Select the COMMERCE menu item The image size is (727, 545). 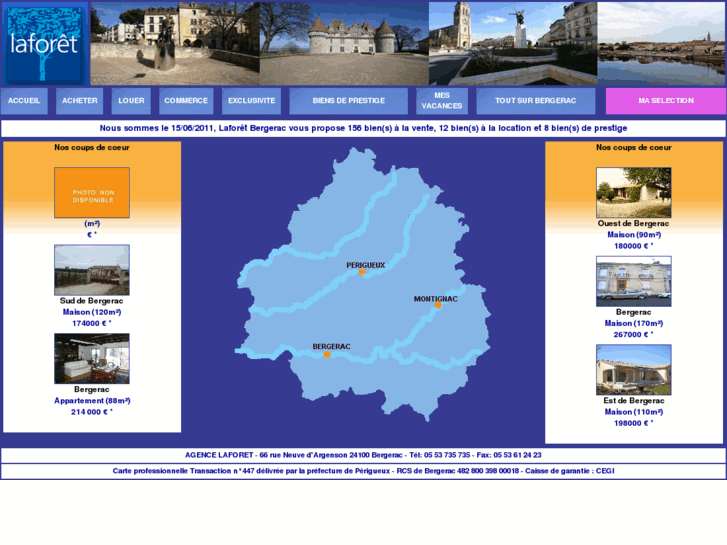(x=186, y=101)
